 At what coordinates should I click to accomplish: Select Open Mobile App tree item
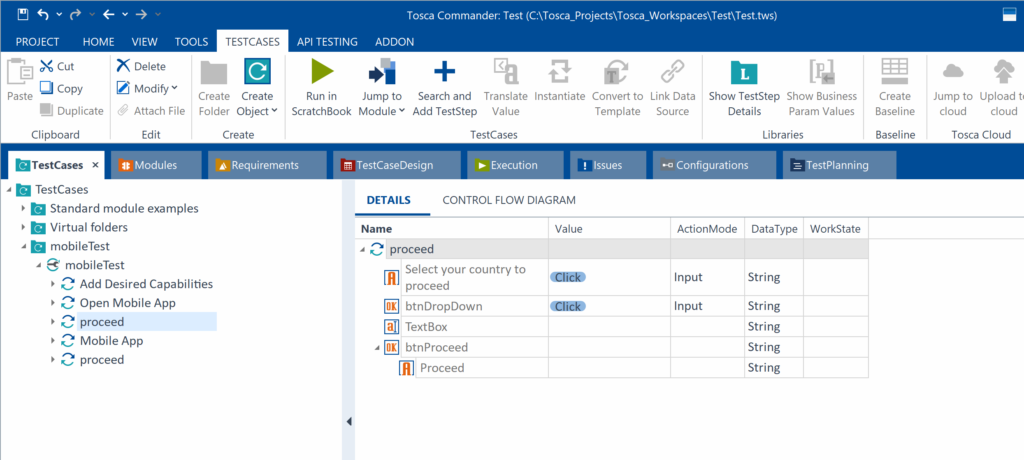(x=127, y=303)
